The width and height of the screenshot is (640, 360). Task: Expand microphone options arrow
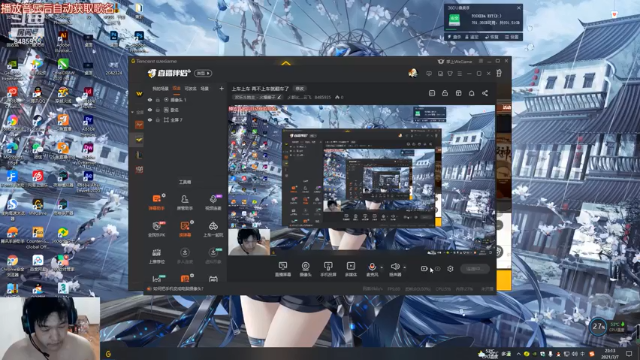pyautogui.click(x=382, y=268)
